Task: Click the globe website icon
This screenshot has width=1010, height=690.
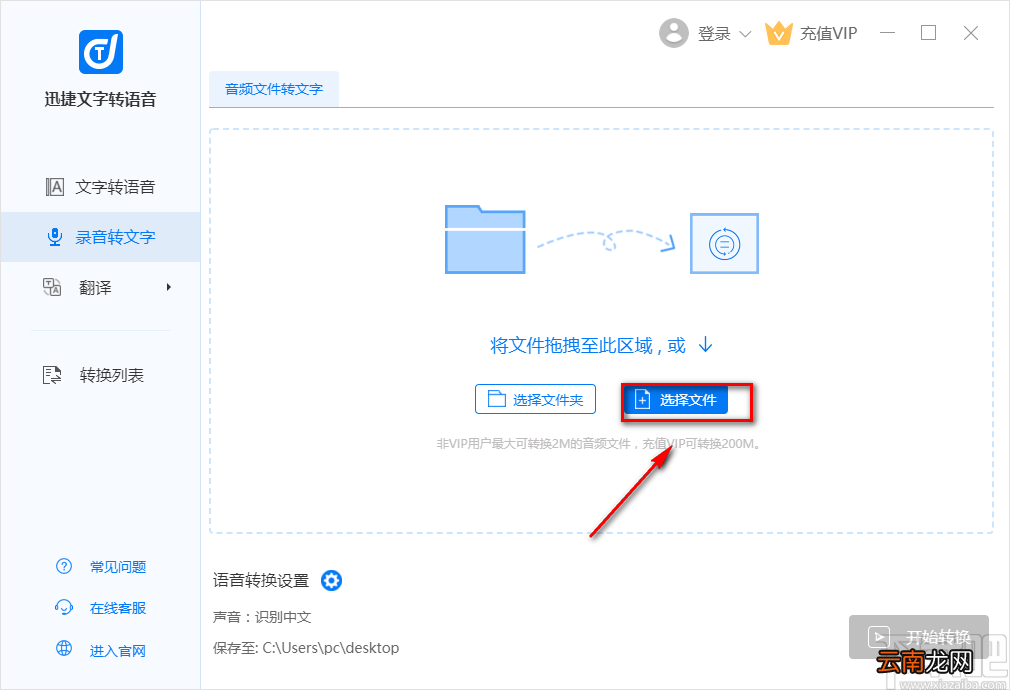Action: click(x=64, y=648)
